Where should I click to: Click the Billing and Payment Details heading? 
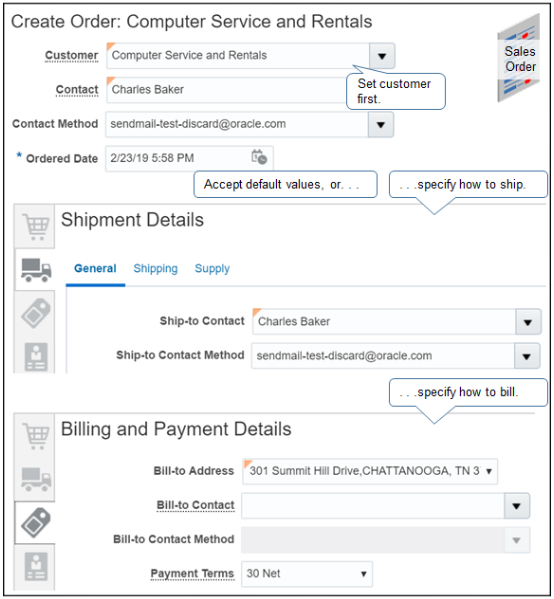(176, 429)
